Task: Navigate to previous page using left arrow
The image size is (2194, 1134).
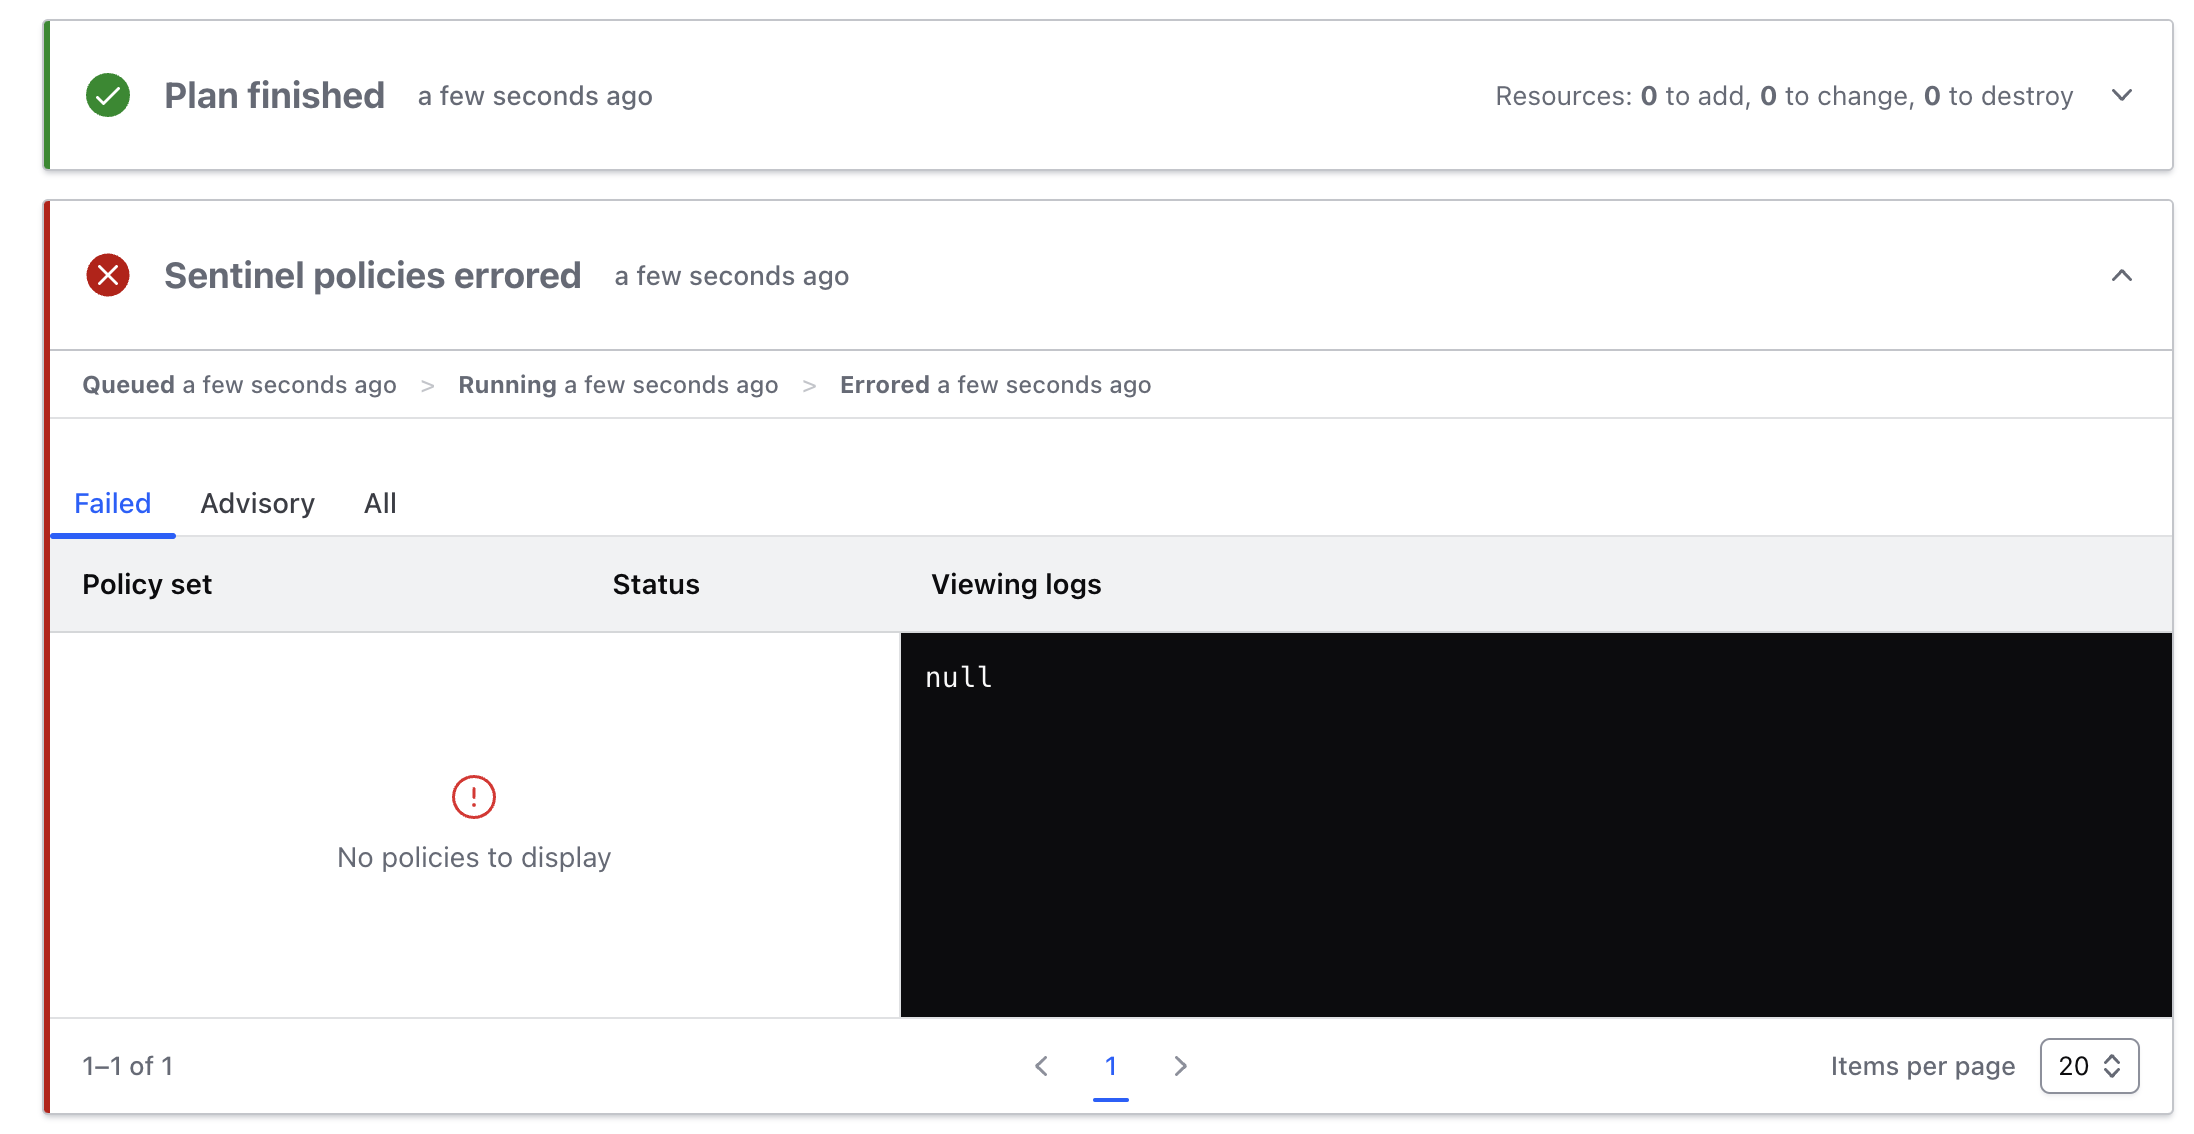Action: 1041,1066
